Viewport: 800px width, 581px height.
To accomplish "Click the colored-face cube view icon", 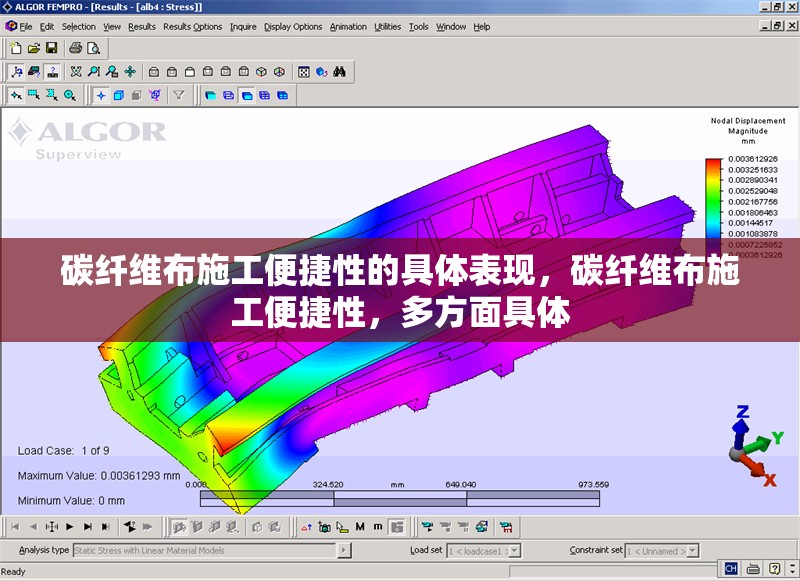I will click(279, 72).
